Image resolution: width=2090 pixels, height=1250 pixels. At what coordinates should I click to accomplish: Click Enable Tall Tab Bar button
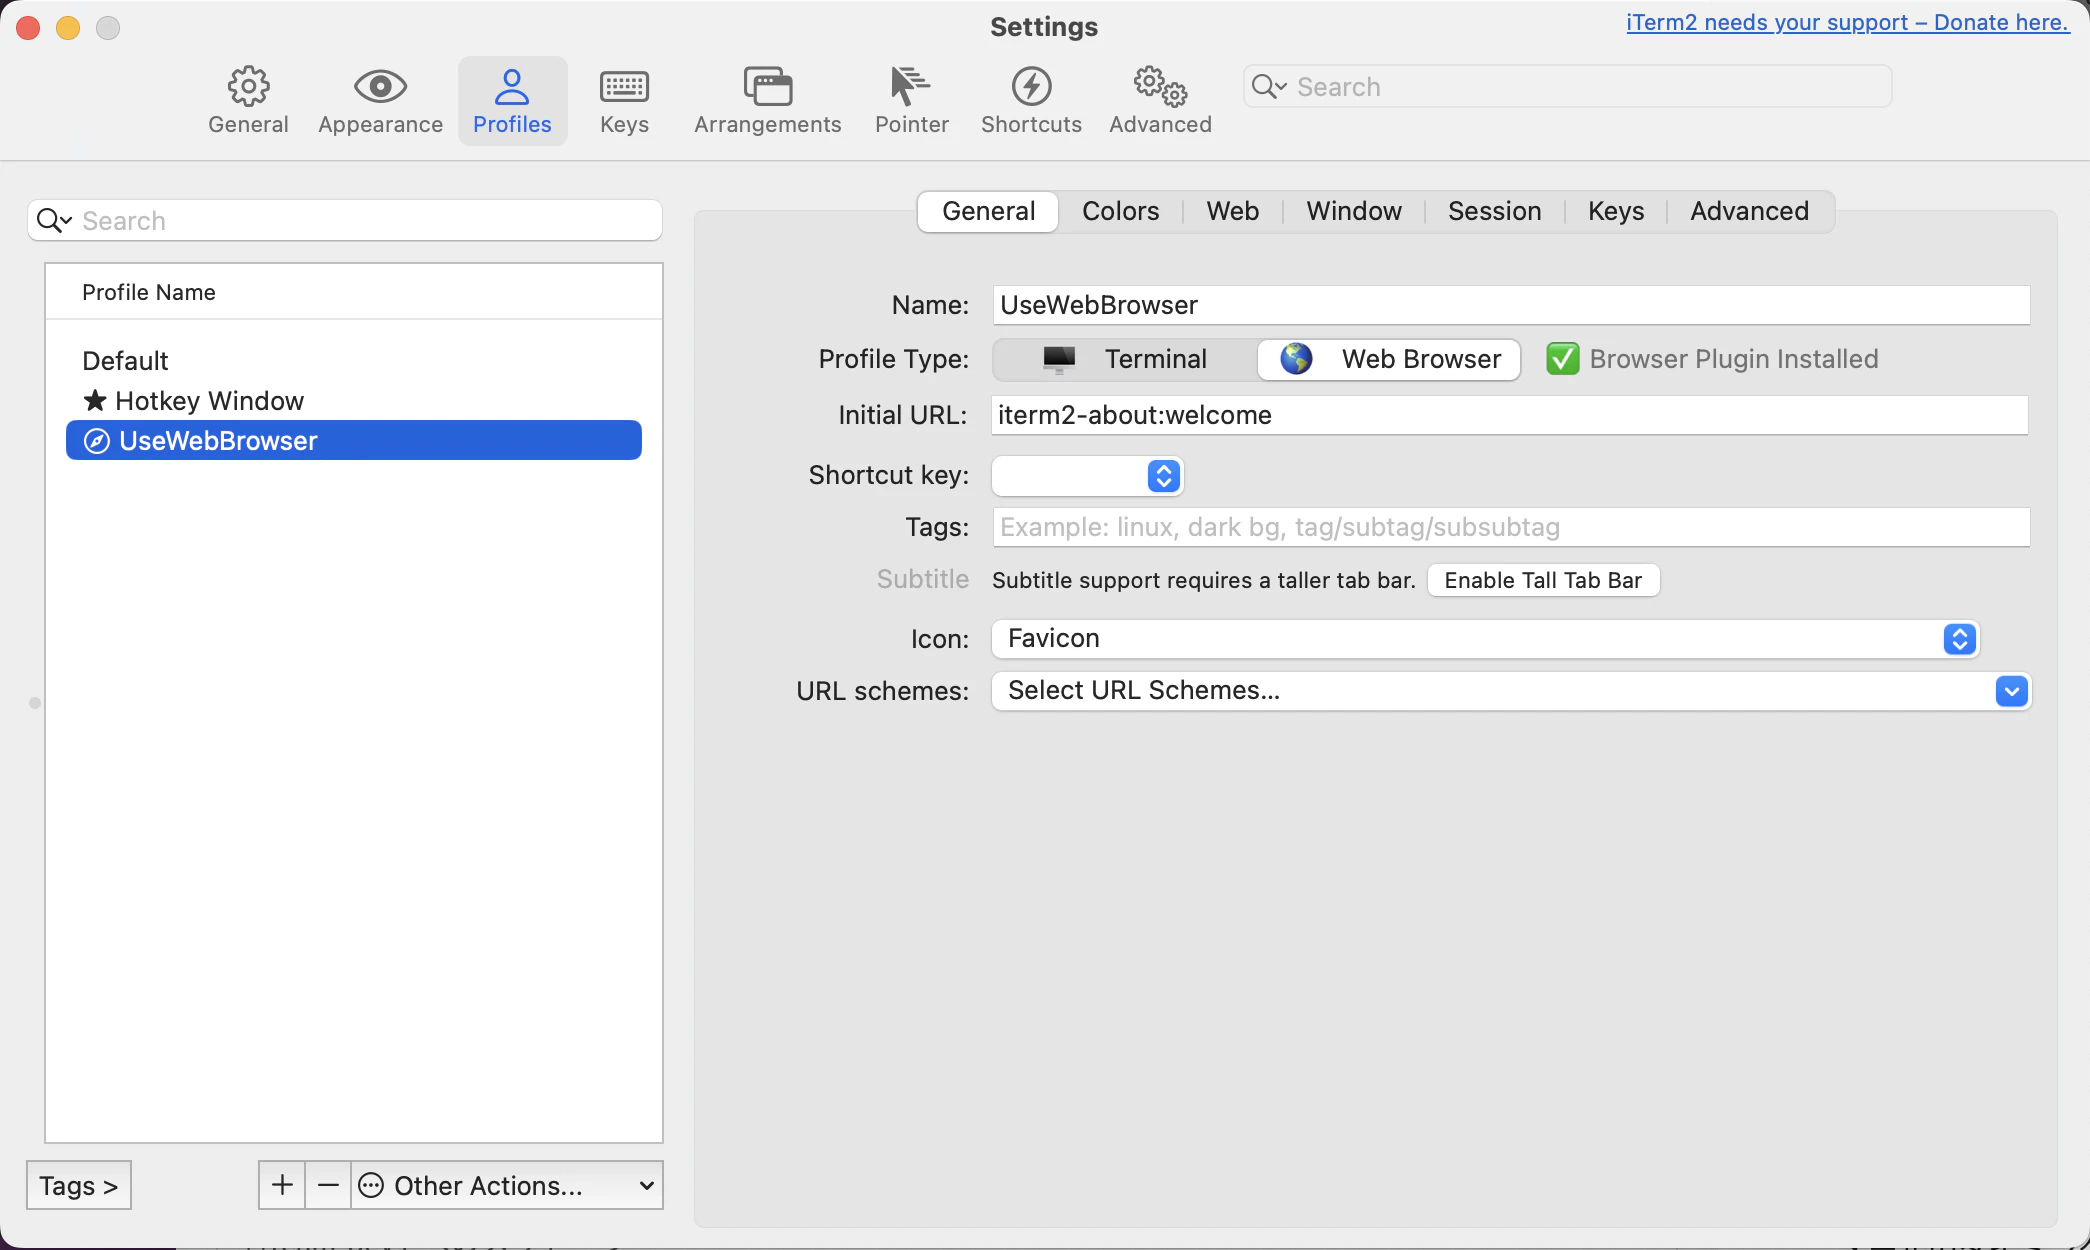(1543, 580)
